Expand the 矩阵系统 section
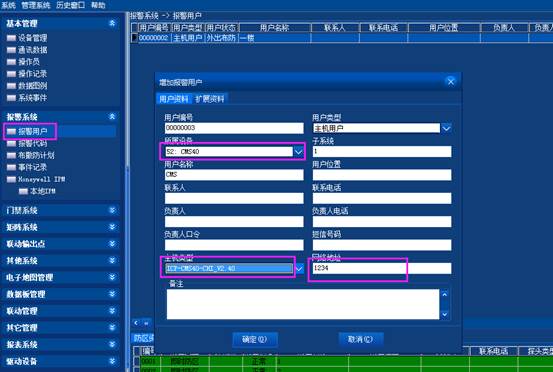Image resolution: width=553 pixels, height=372 pixels. coord(112,227)
